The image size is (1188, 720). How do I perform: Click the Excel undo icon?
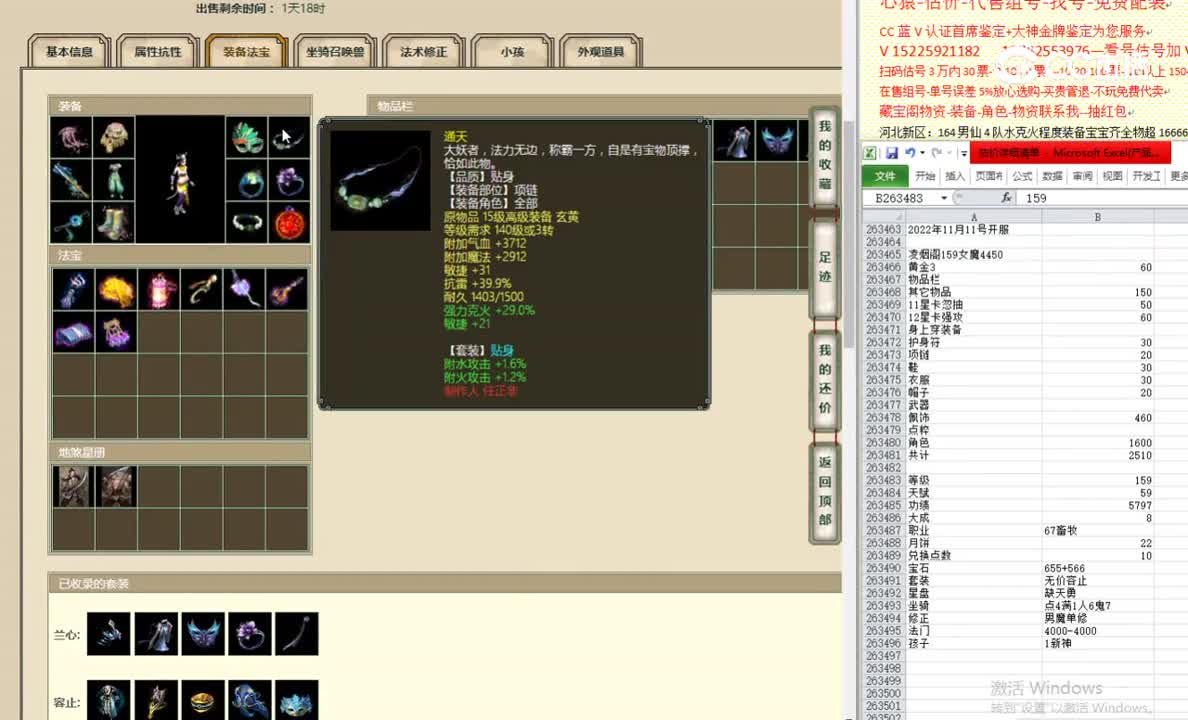pos(910,153)
